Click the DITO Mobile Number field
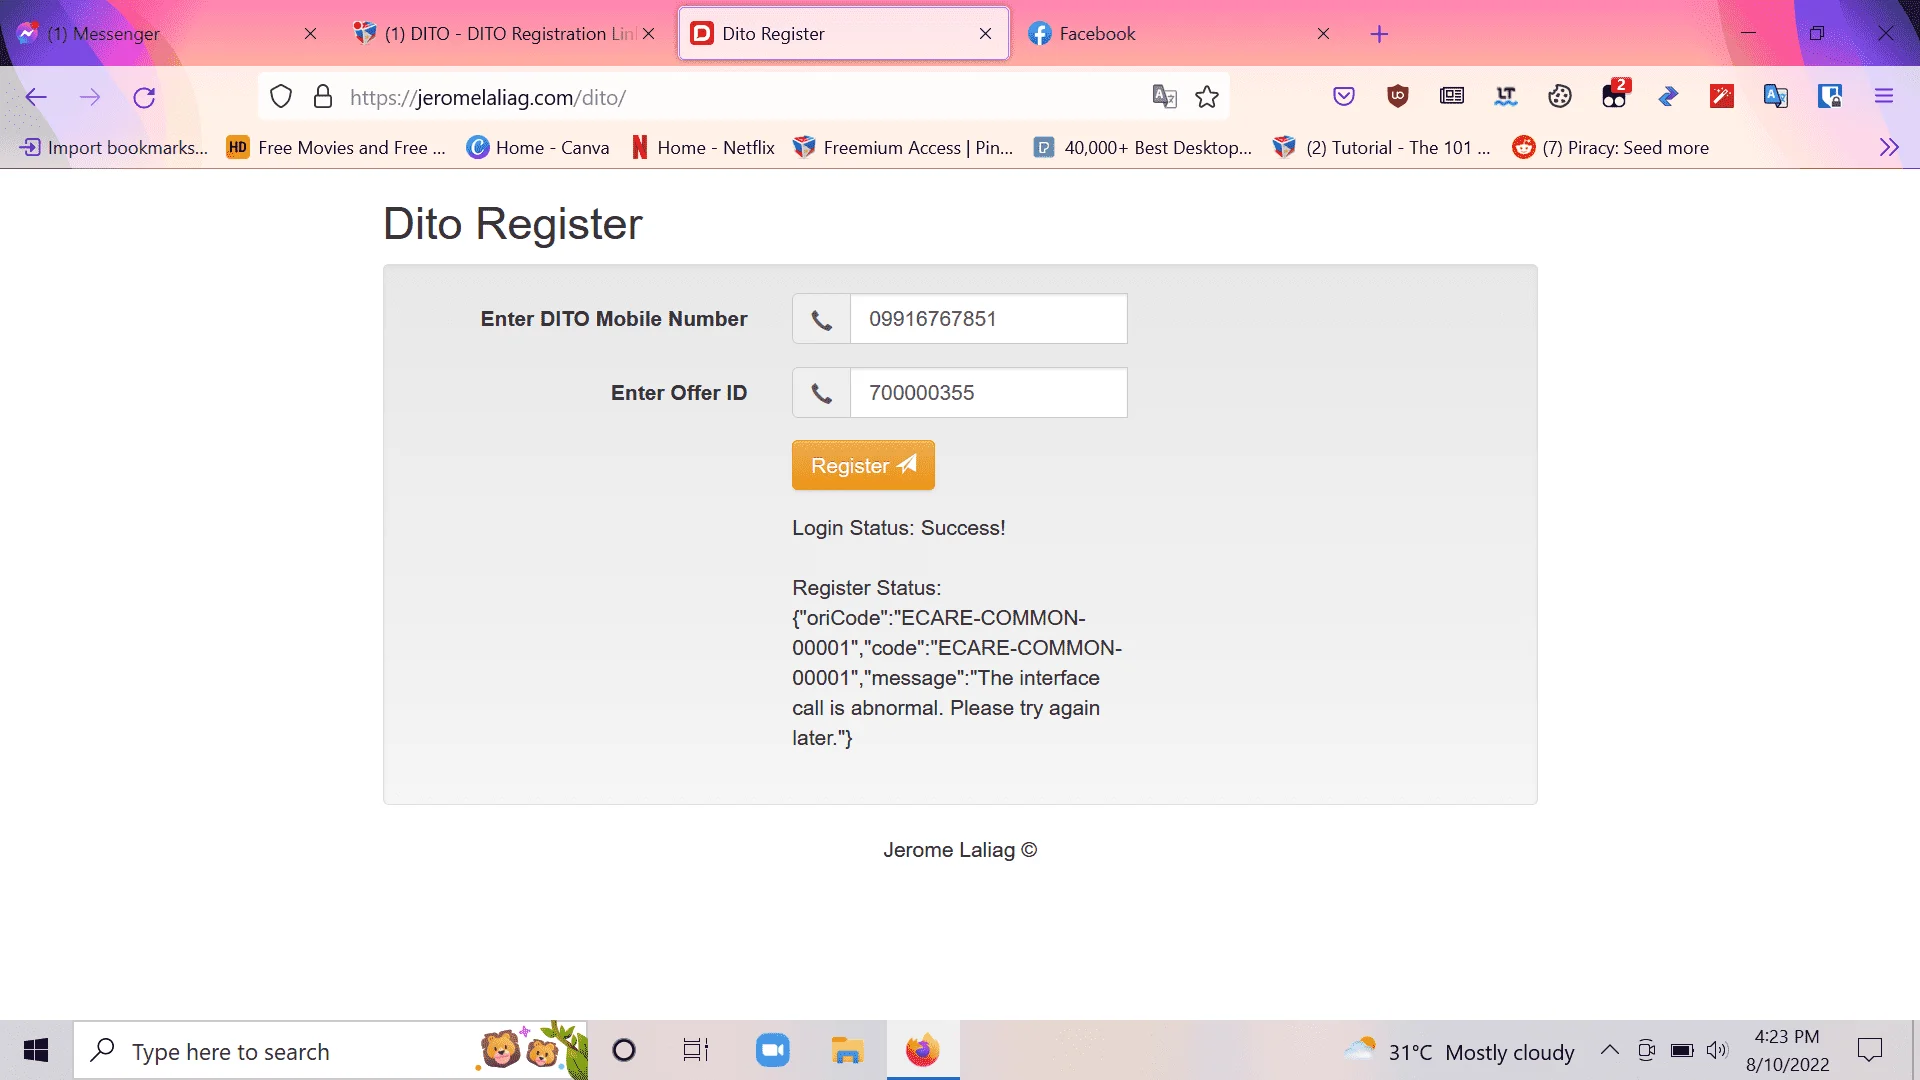 coord(988,319)
